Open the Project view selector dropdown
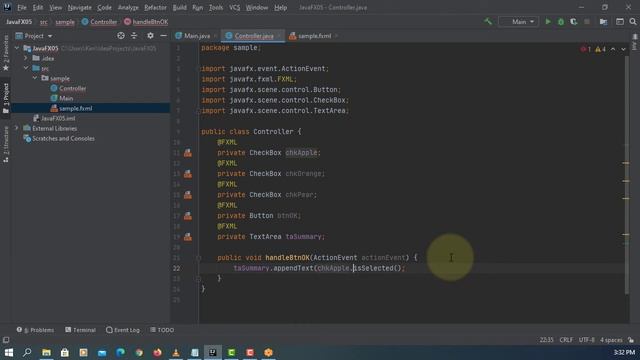 [34, 36]
